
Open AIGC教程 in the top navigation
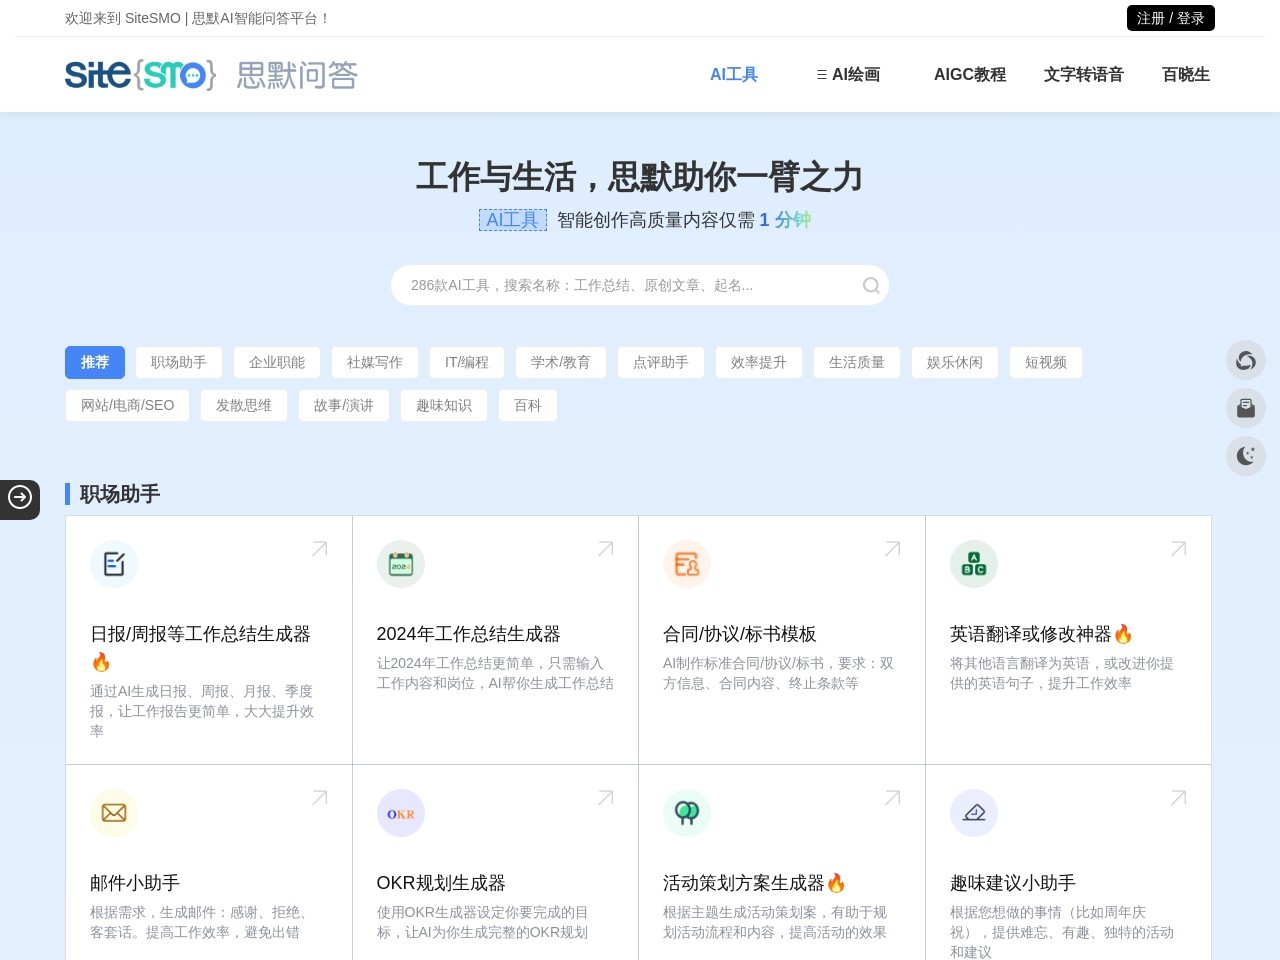pos(969,75)
